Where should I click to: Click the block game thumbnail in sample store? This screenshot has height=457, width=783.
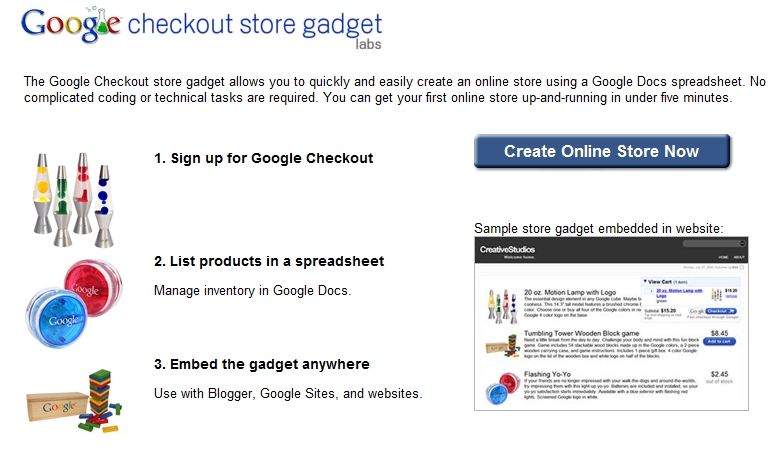point(503,346)
